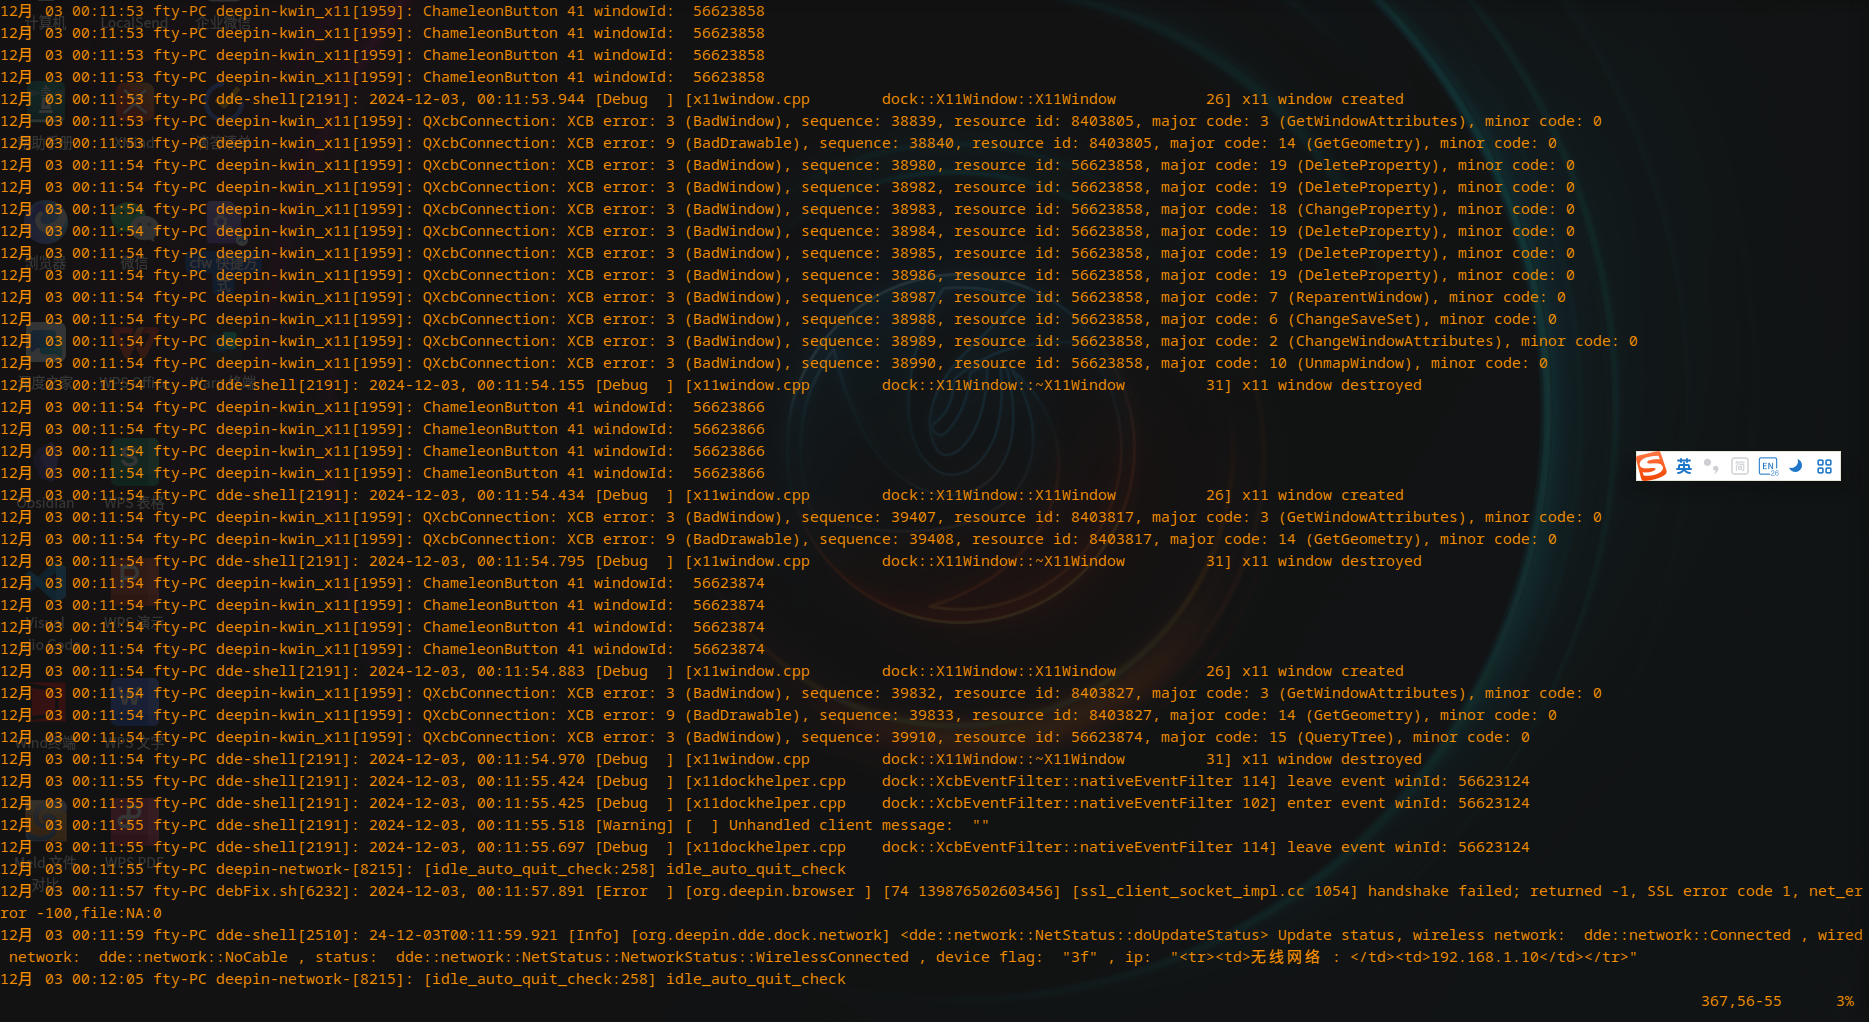1869x1022 pixels.
Task: Click '(ChangeProperty)' in the XCB error line
Action: pyautogui.click(x=1367, y=209)
